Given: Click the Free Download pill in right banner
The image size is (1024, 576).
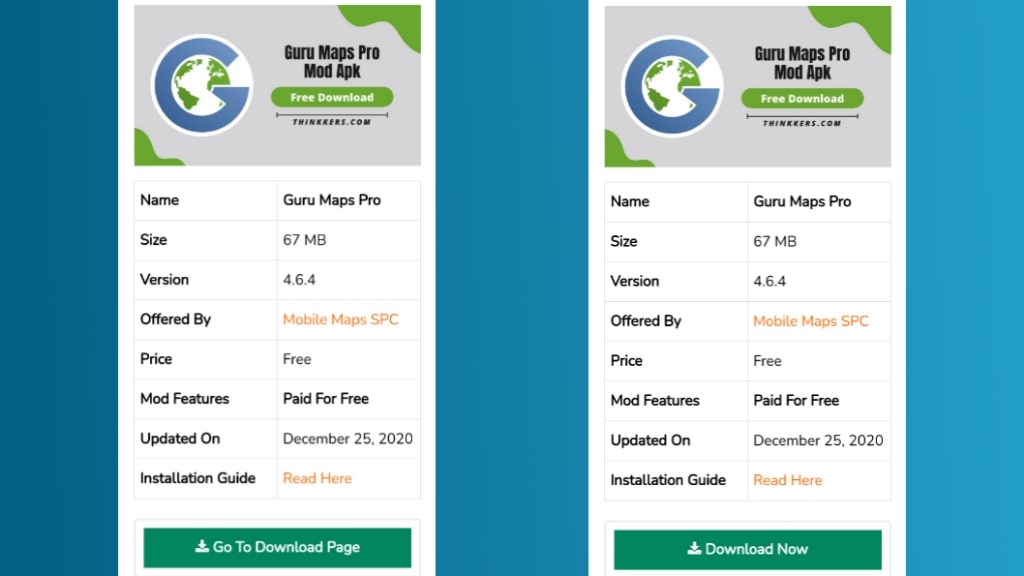Looking at the screenshot, I should click(x=802, y=99).
